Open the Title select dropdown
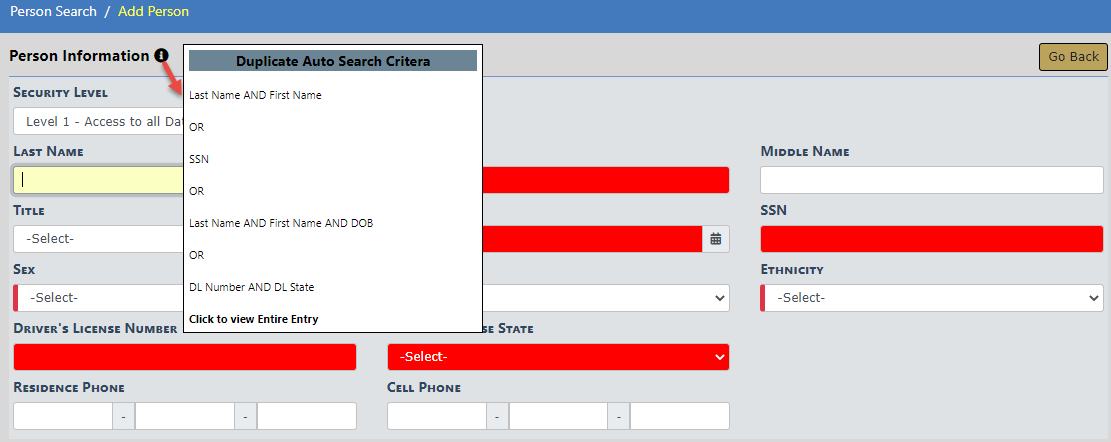 pyautogui.click(x=98, y=239)
